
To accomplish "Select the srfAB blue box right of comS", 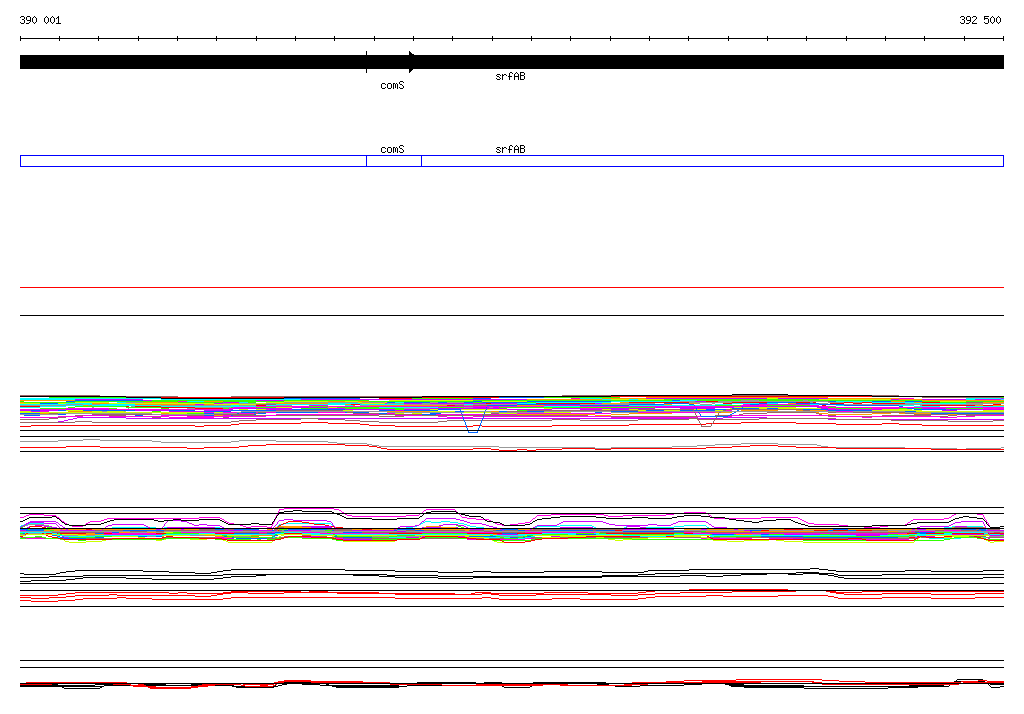I will pos(711,161).
